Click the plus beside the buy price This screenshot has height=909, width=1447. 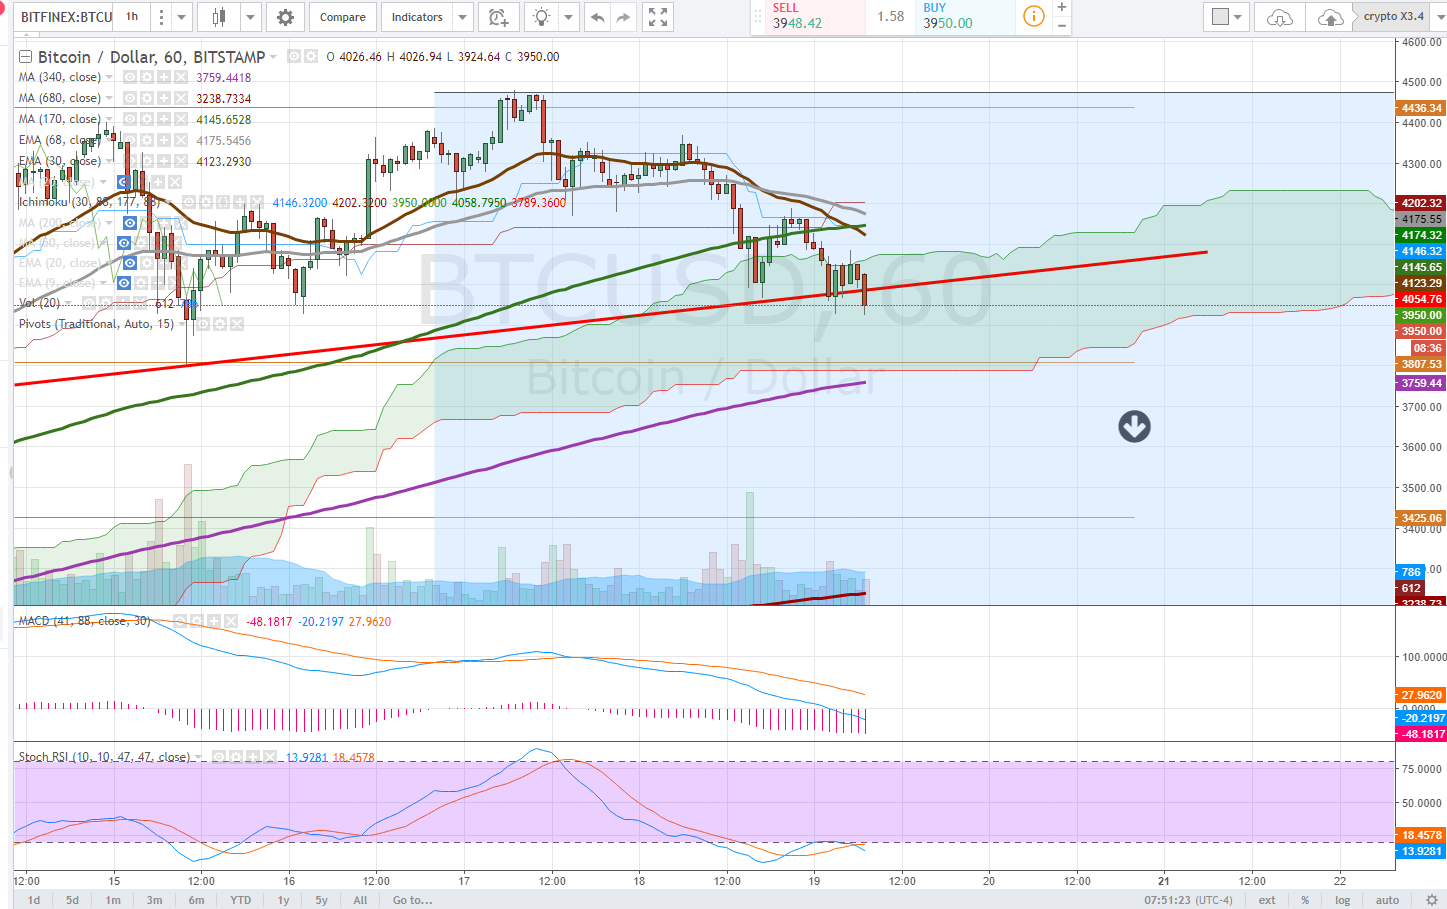(1062, 7)
